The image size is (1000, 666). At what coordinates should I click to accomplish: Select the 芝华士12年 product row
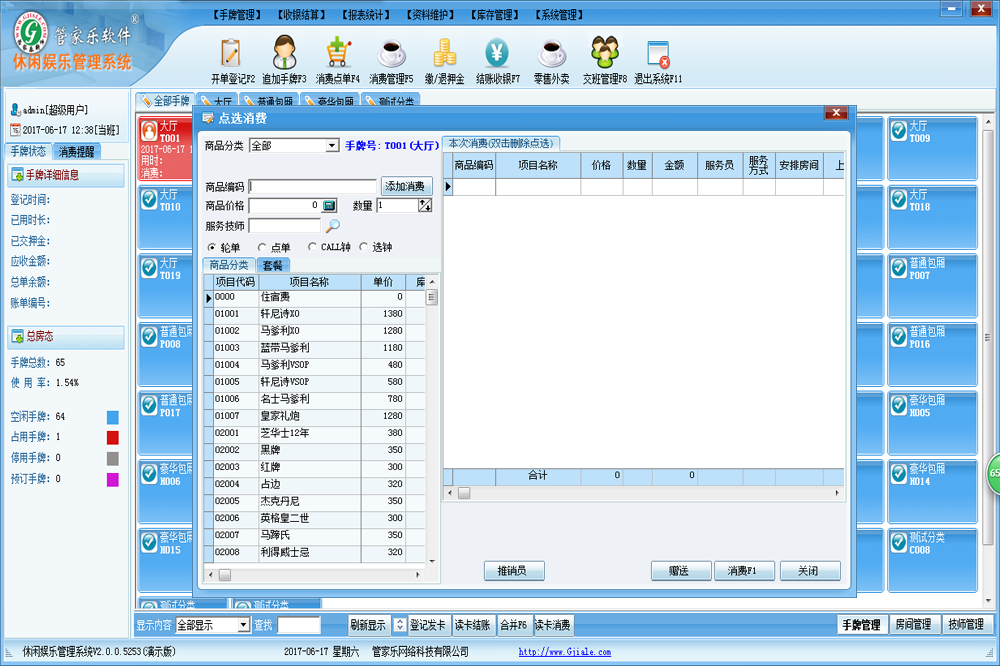[x=314, y=433]
